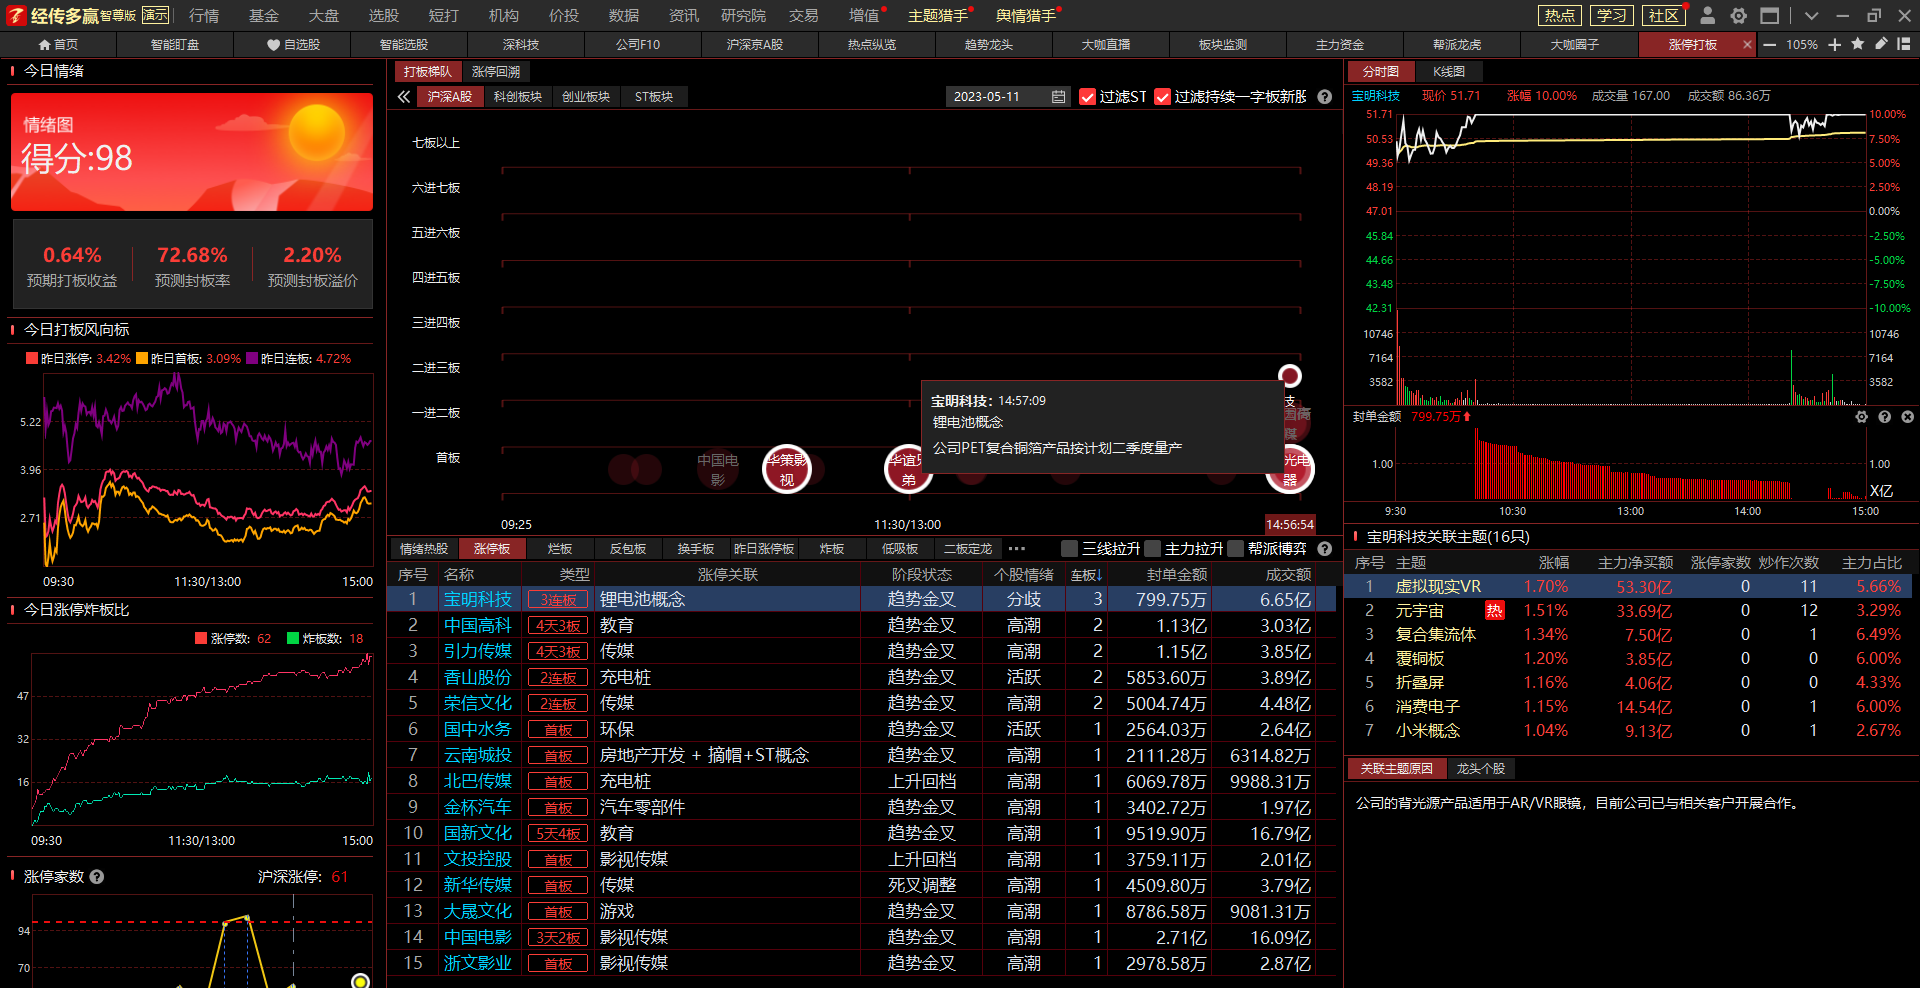Select the 华策影视 bubble on chart
The width and height of the screenshot is (1920, 988).
(x=787, y=469)
